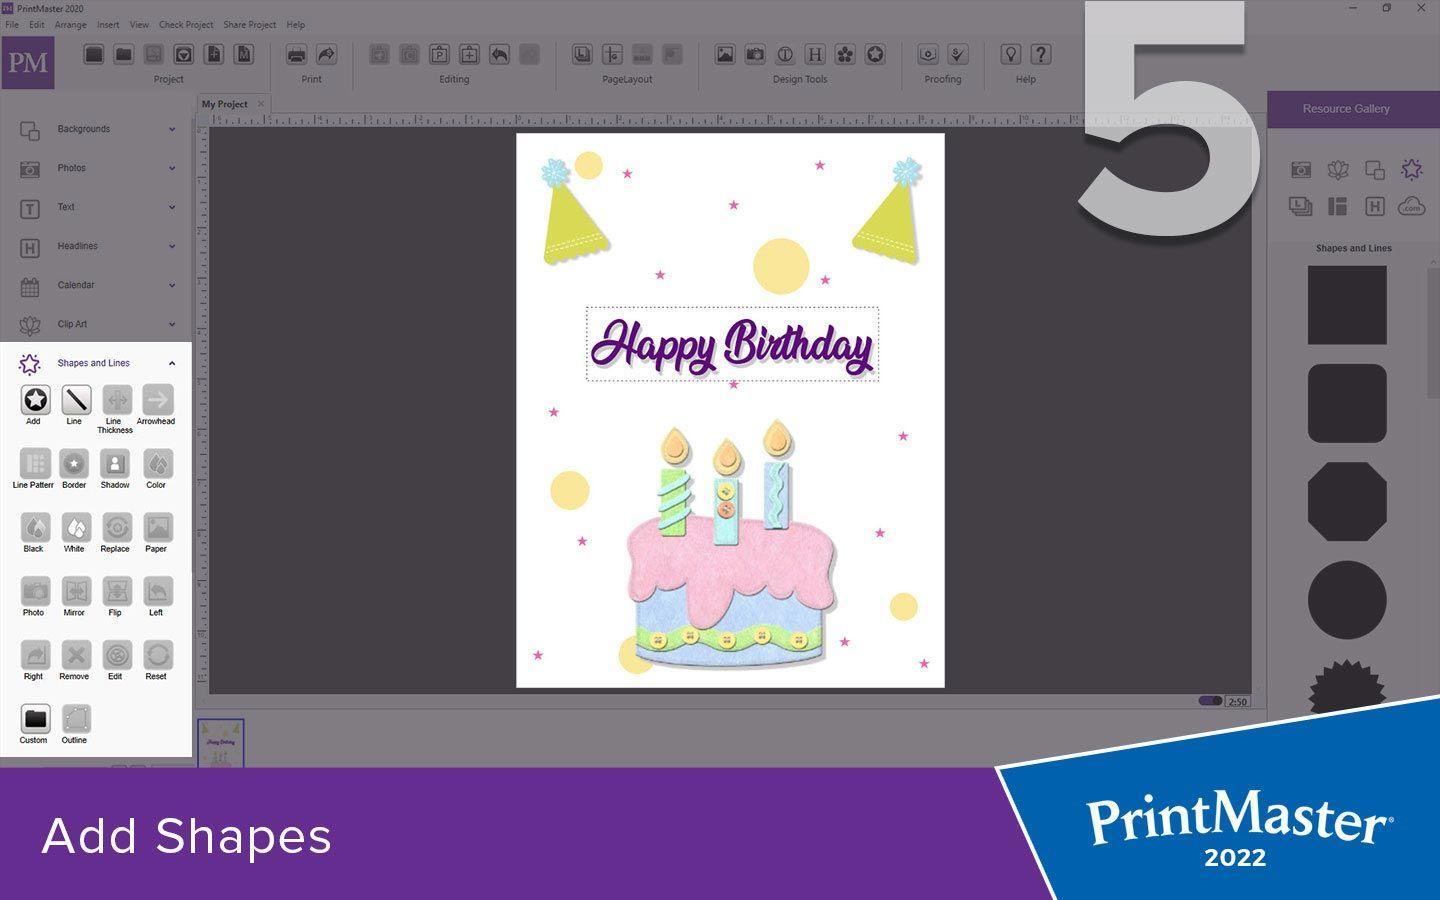This screenshot has width=1440, height=900.
Task: Open the Print tool in the toolbar
Action: [297, 55]
